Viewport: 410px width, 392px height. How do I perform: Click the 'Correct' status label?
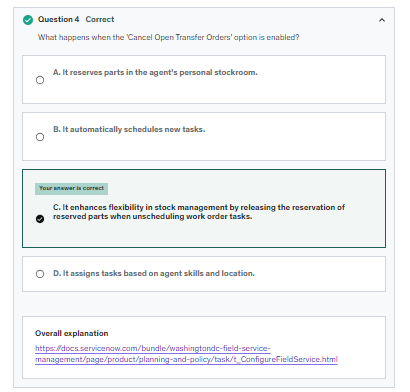(100, 19)
